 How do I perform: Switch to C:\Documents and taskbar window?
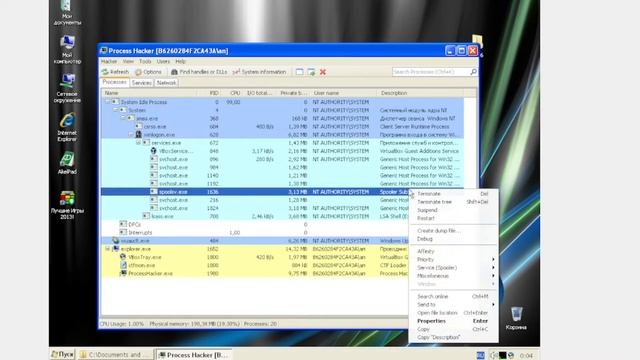coord(116,355)
